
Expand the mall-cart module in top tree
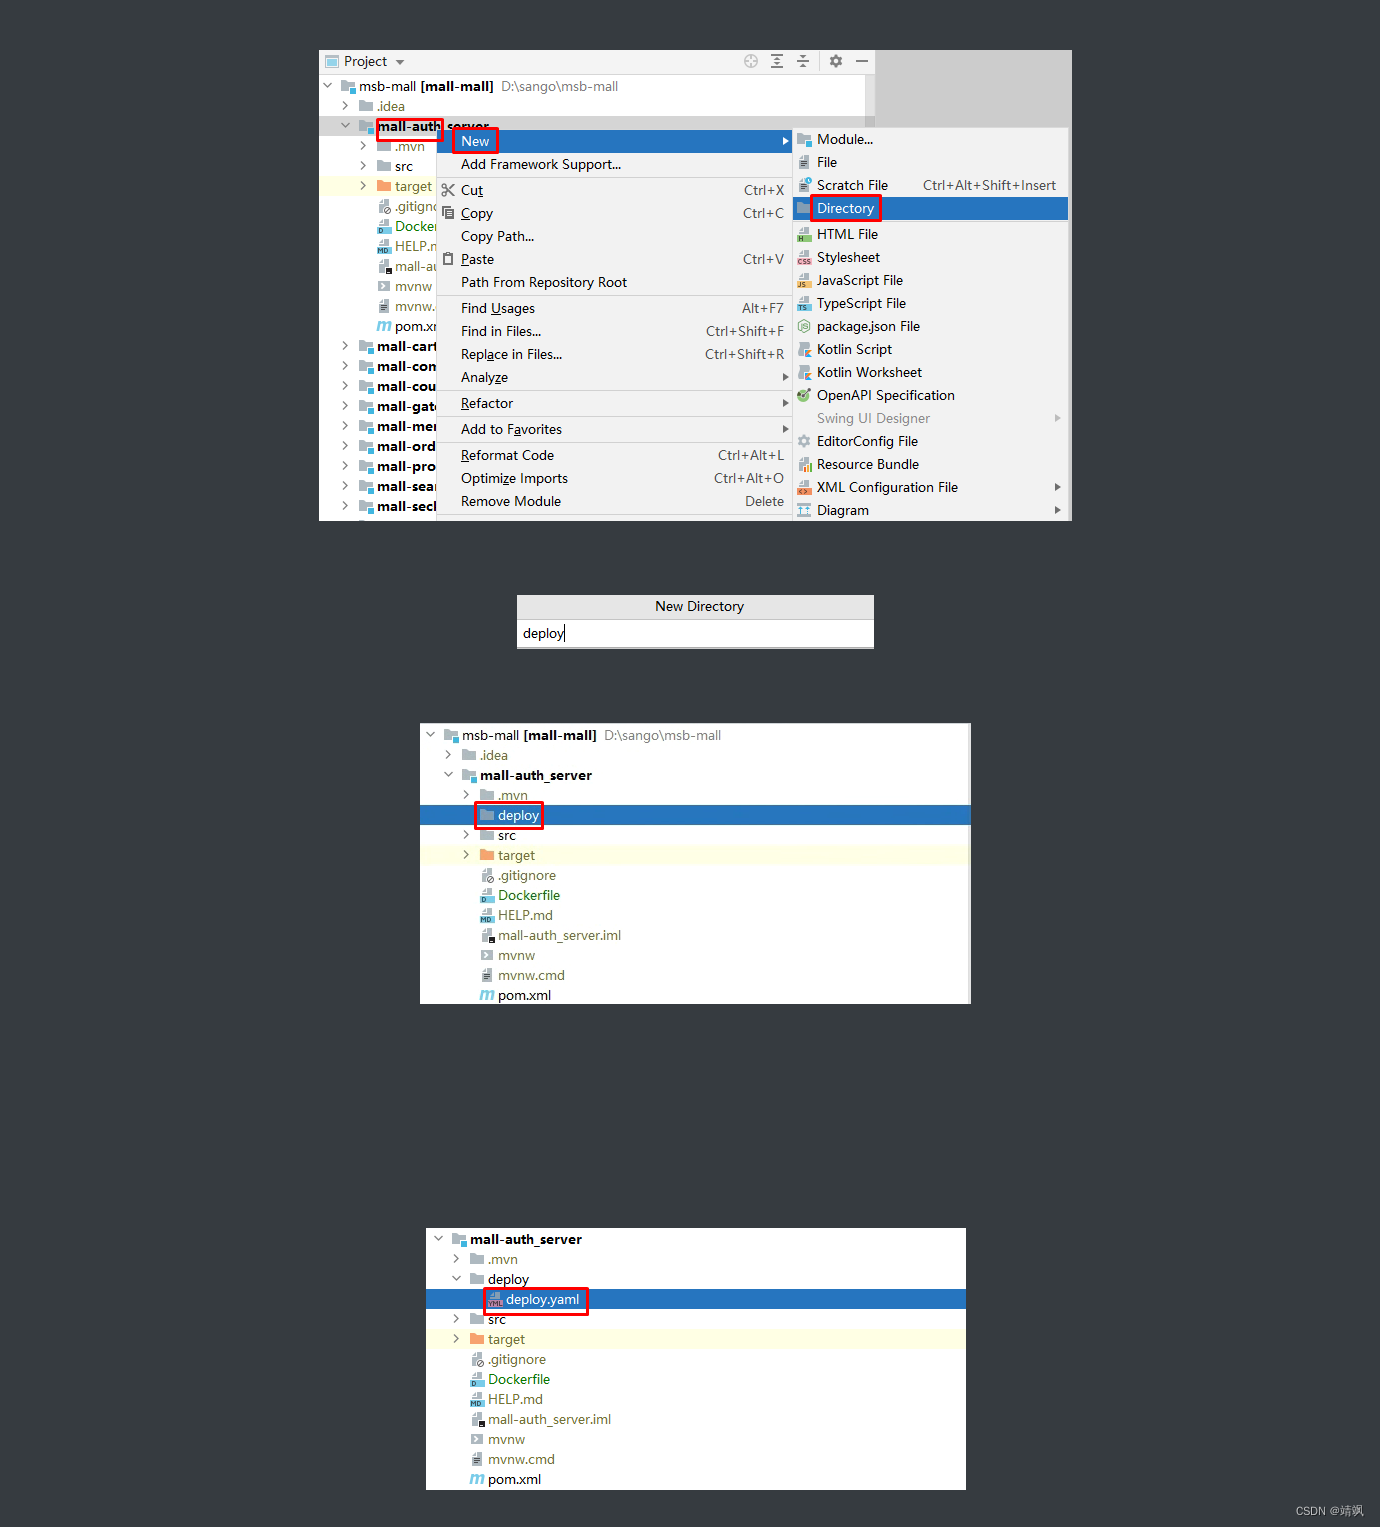345,346
